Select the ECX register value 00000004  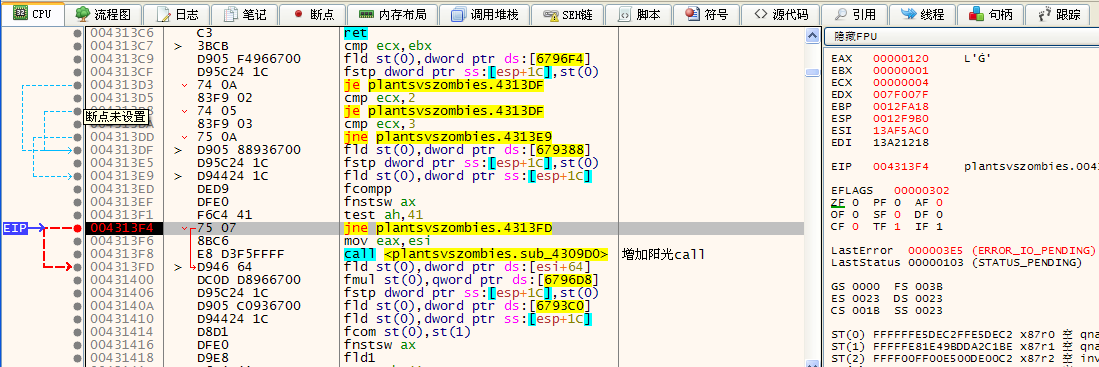(x=901, y=82)
